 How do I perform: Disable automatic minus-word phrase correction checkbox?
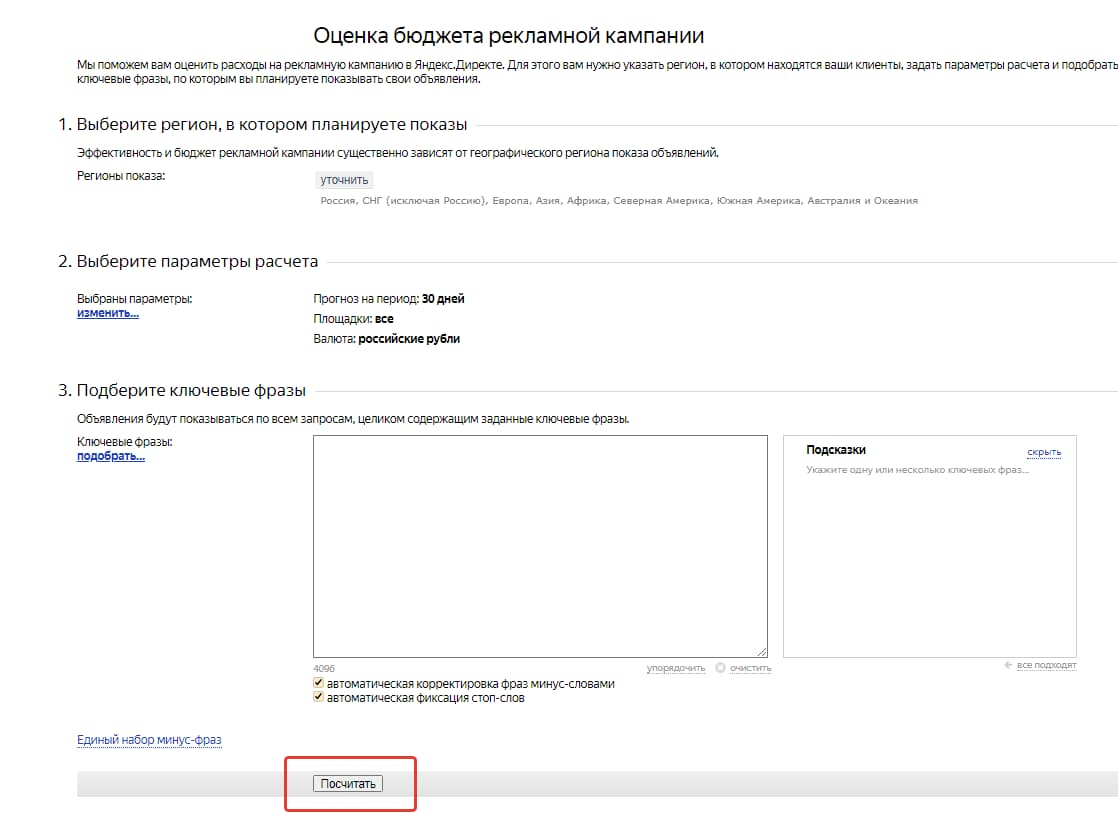click(x=318, y=682)
